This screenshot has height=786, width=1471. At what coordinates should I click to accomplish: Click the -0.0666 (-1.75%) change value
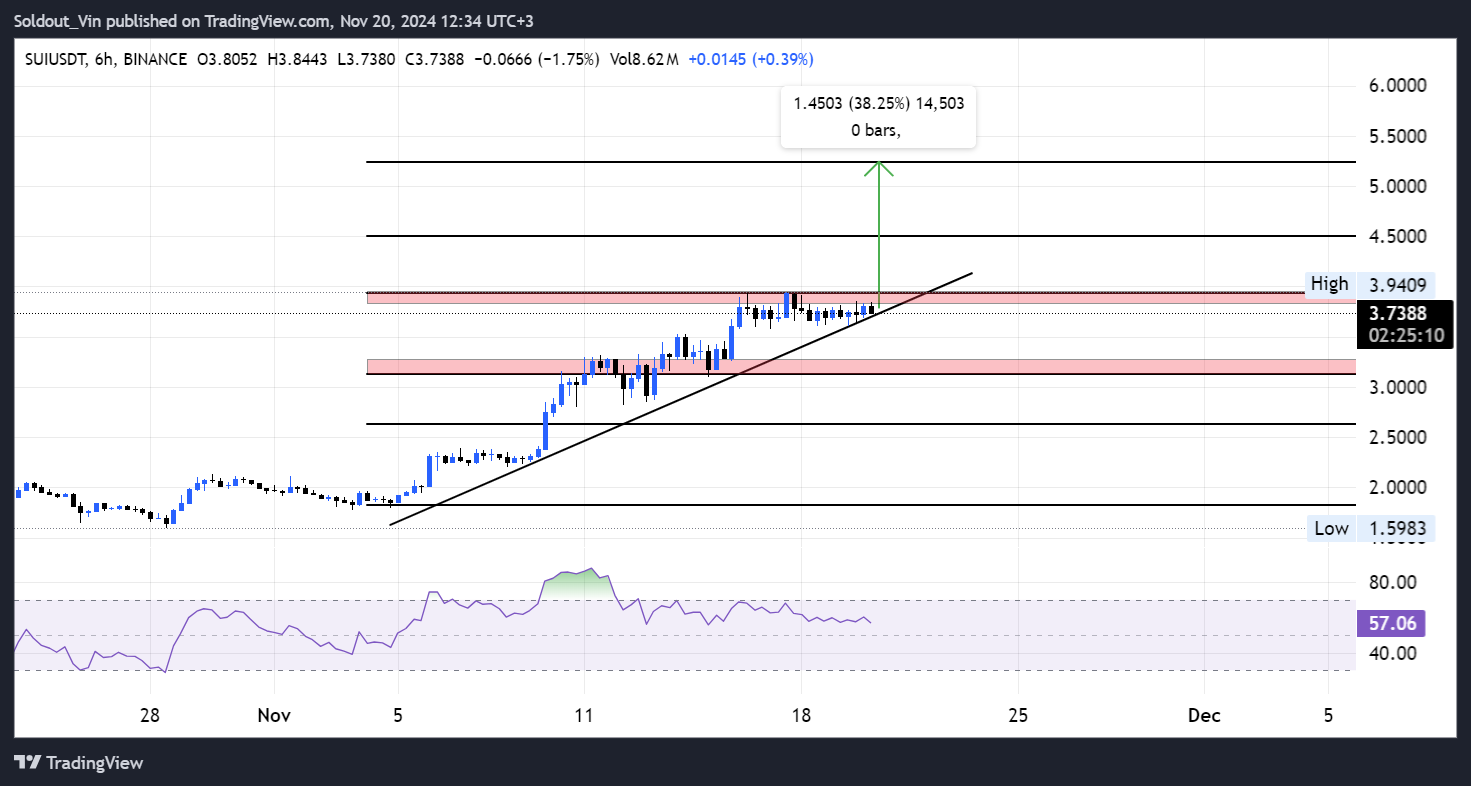[535, 59]
